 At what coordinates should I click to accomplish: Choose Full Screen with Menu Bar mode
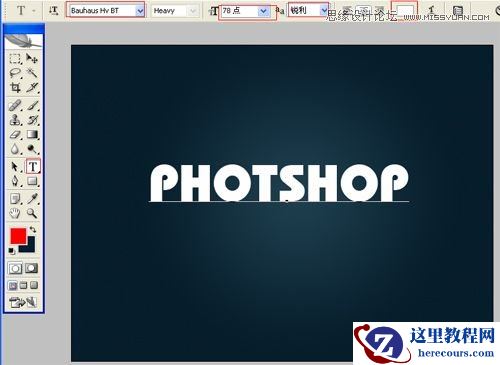point(23,285)
